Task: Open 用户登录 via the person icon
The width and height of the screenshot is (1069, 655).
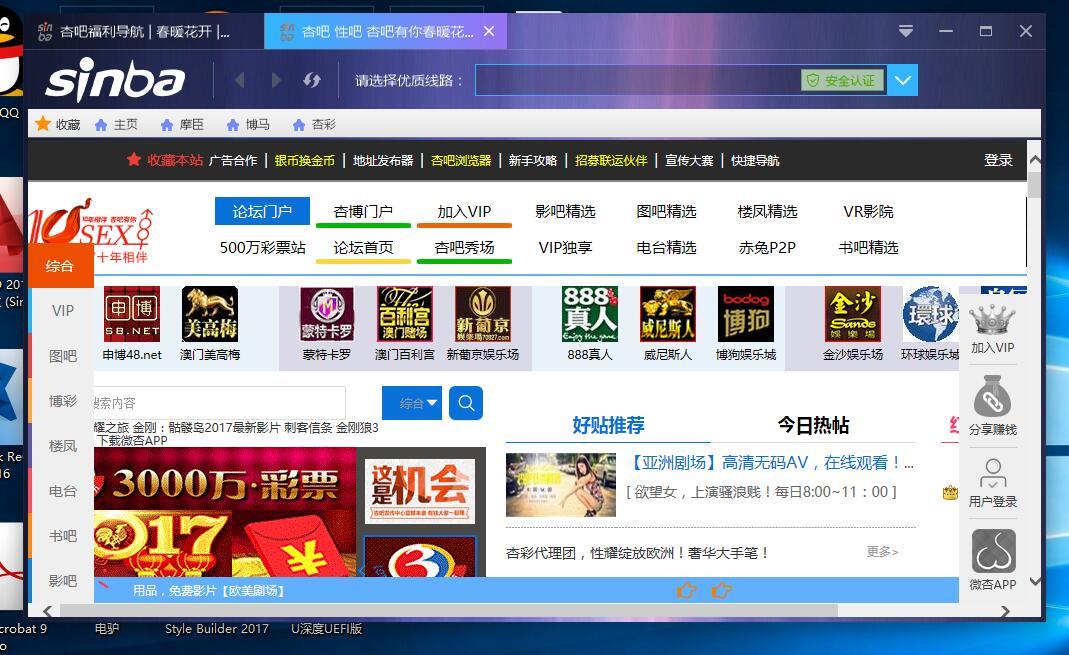Action: tap(993, 477)
